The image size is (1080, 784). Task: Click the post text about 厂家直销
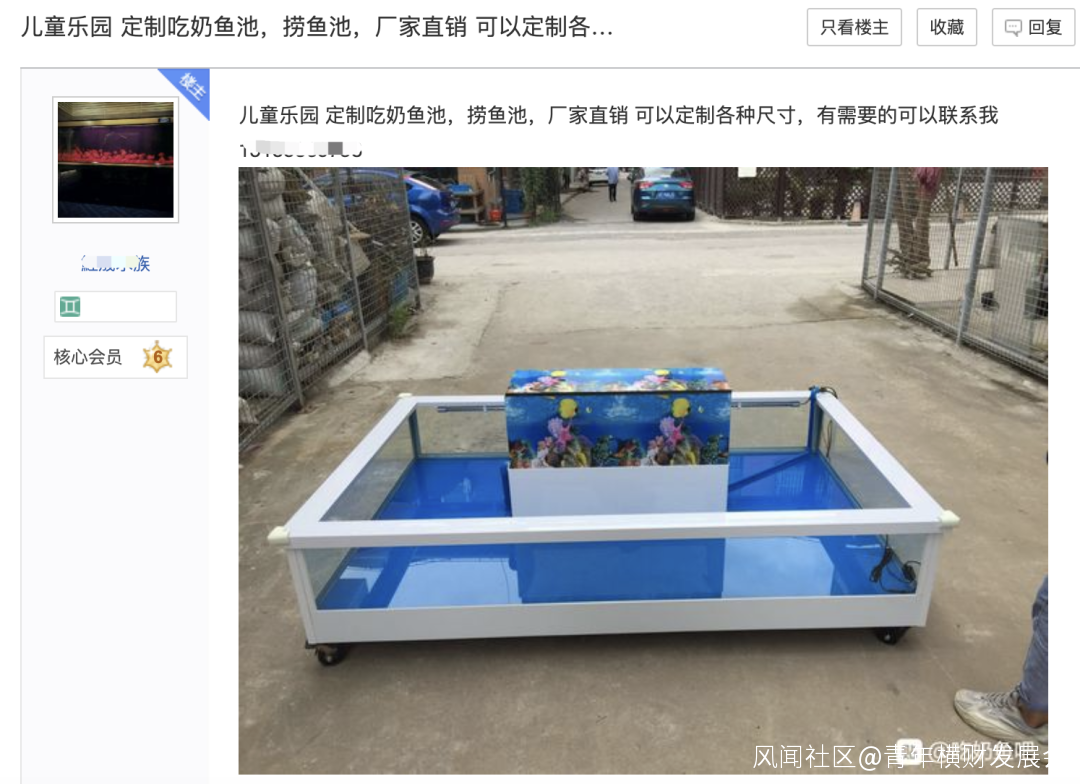(619, 115)
